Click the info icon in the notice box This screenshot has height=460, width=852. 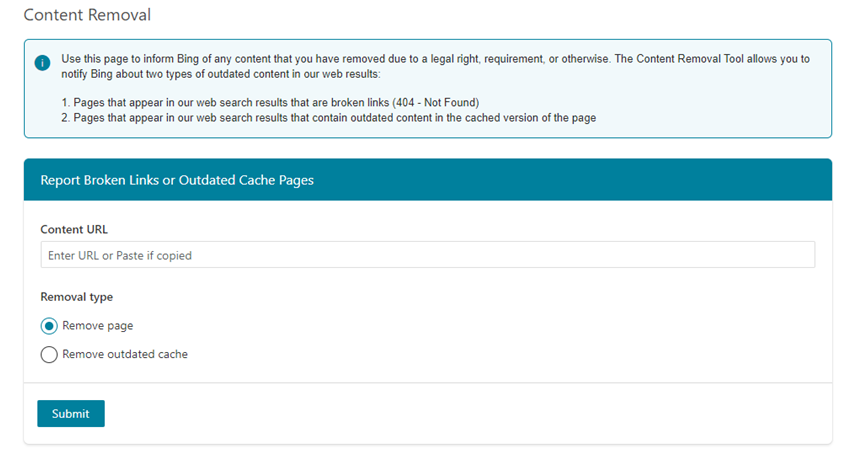(42, 63)
